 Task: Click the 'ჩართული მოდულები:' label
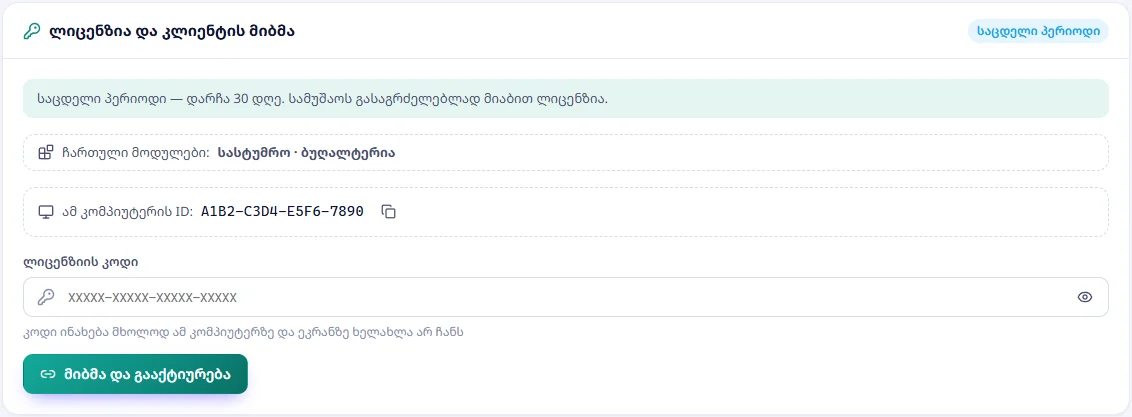tap(135, 152)
